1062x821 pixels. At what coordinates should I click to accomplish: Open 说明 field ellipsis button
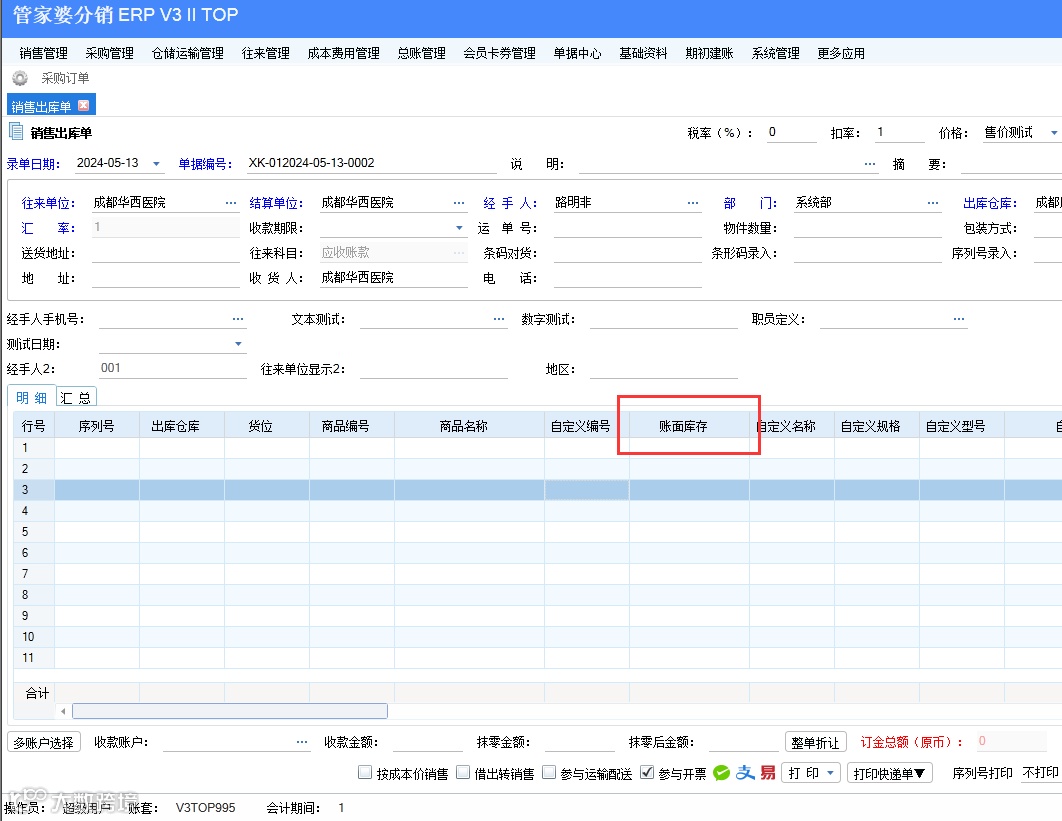pyautogui.click(x=870, y=164)
